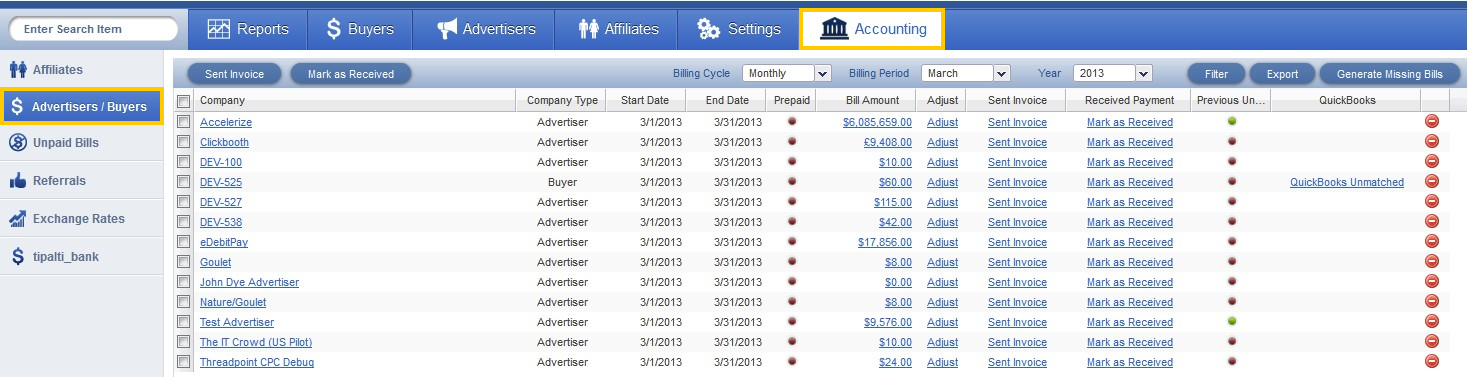The width and height of the screenshot is (1468, 377).
Task: Delete John Dye Advertiser row red icon
Action: point(1431,282)
